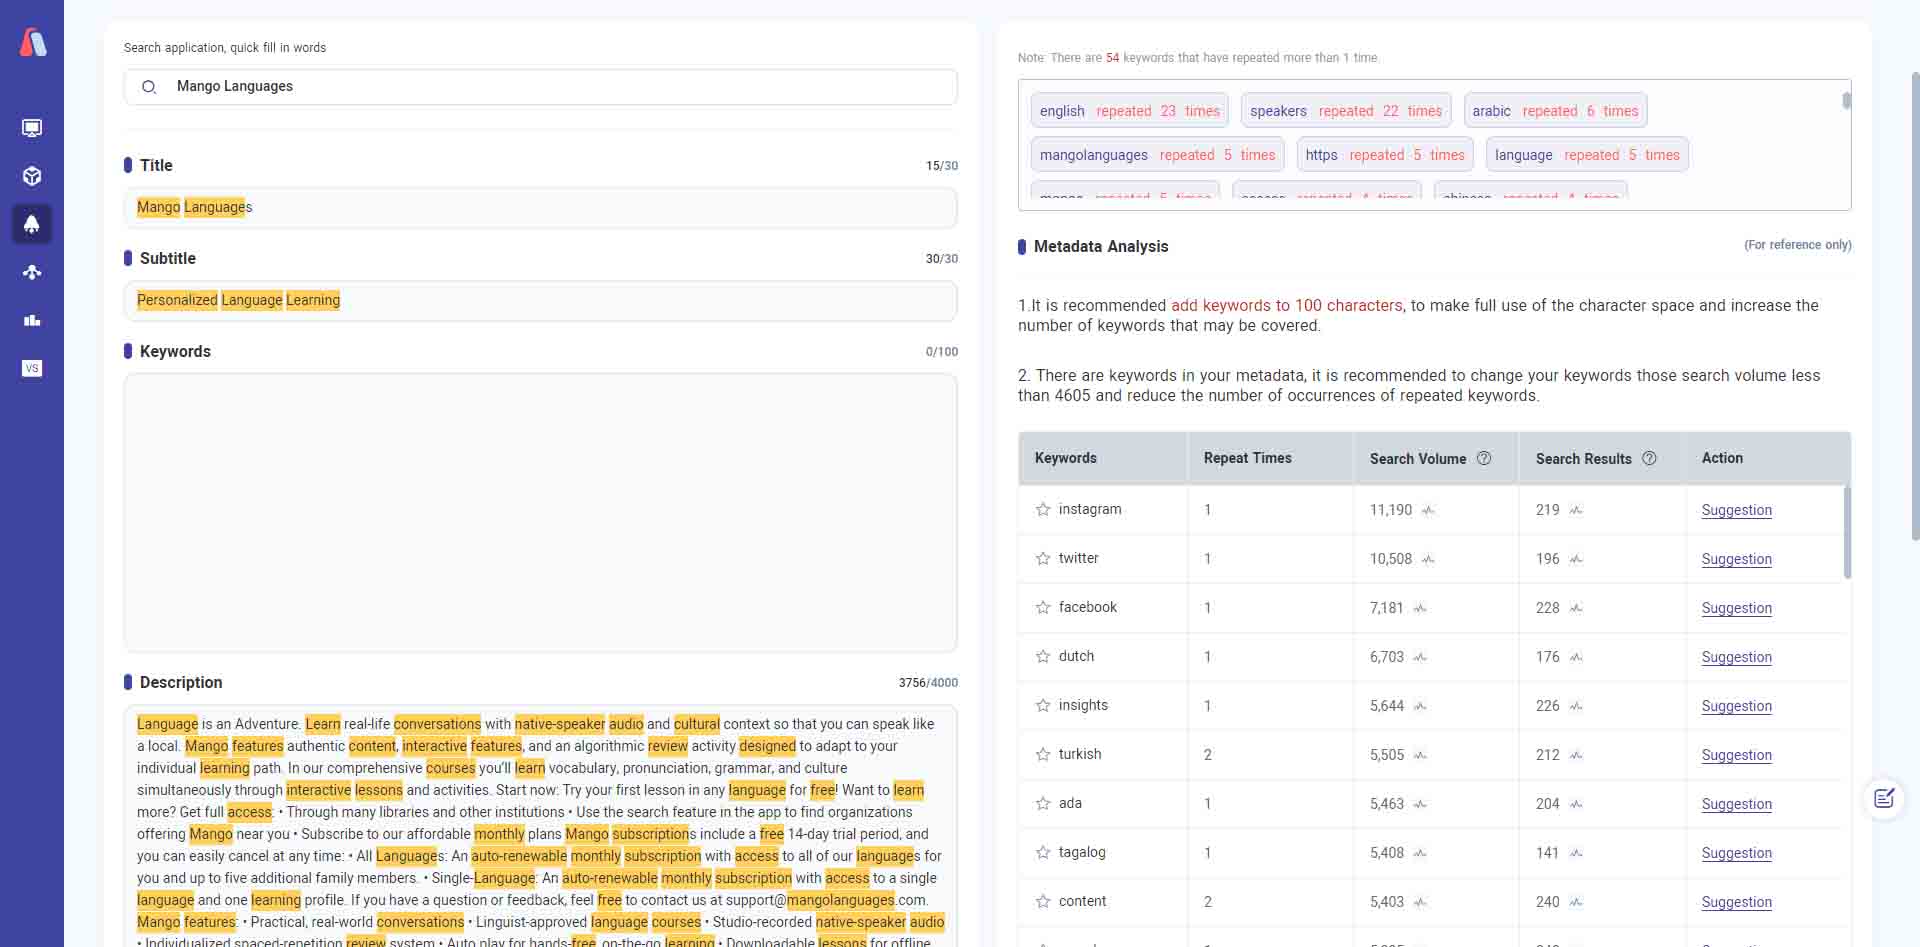Screen dimensions: 1920x947
Task: Show search volume trend for ada
Action: (1420, 804)
